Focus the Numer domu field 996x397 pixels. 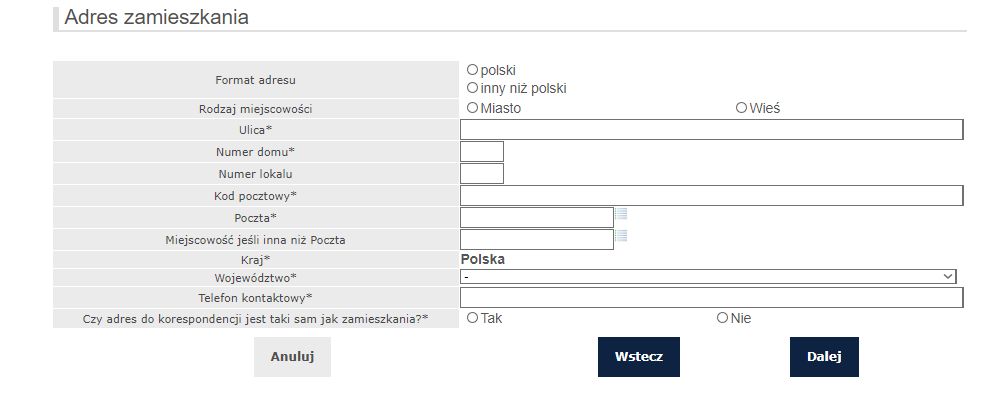pos(481,152)
